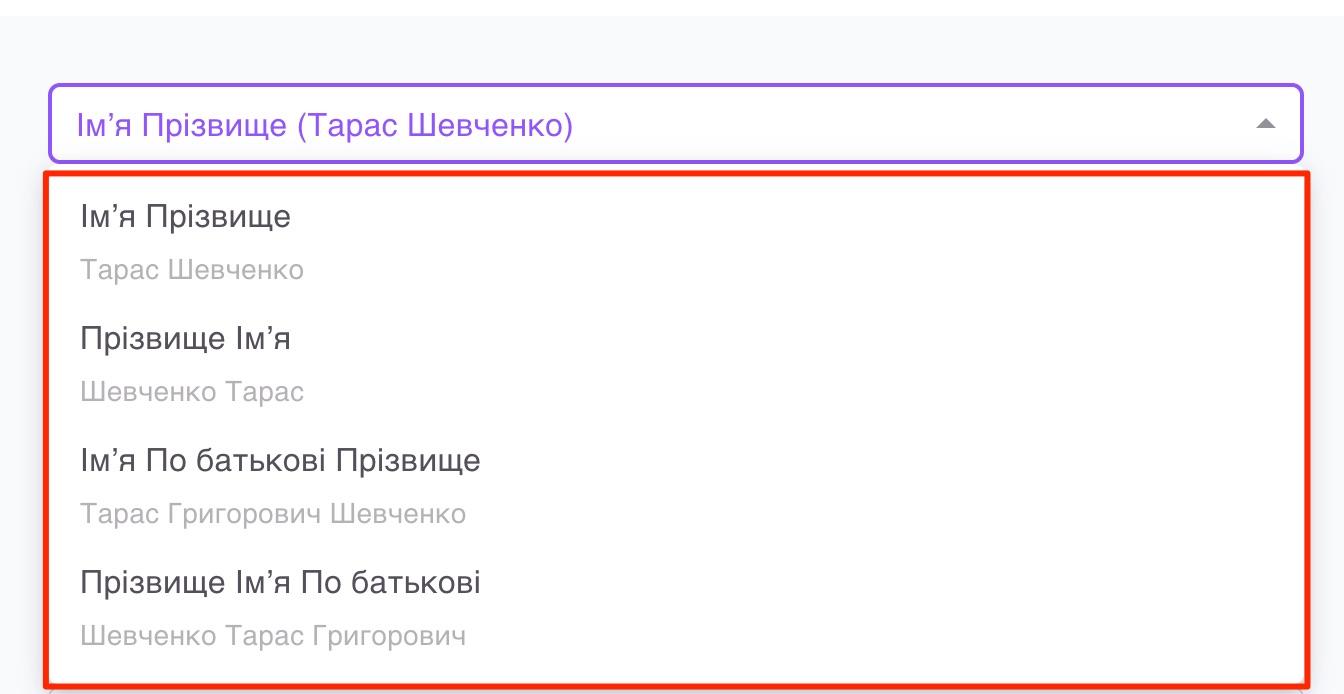Click example "Шевченко Тарас Григорович"
This screenshot has height=694, width=1344.
[x=272, y=636]
